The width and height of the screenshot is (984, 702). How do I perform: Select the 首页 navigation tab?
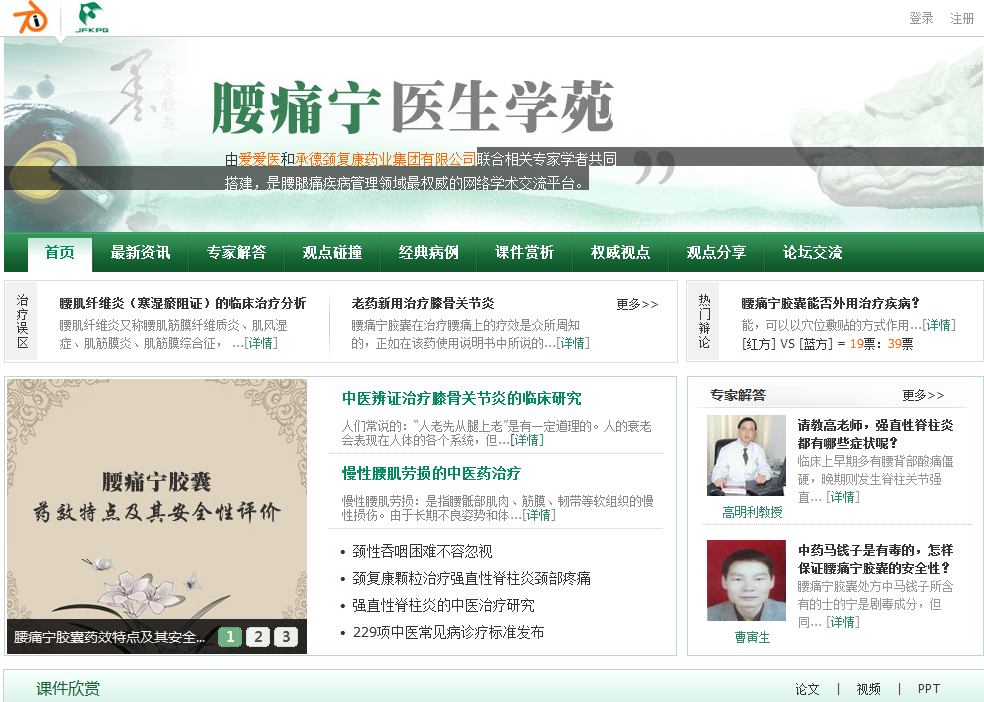60,253
